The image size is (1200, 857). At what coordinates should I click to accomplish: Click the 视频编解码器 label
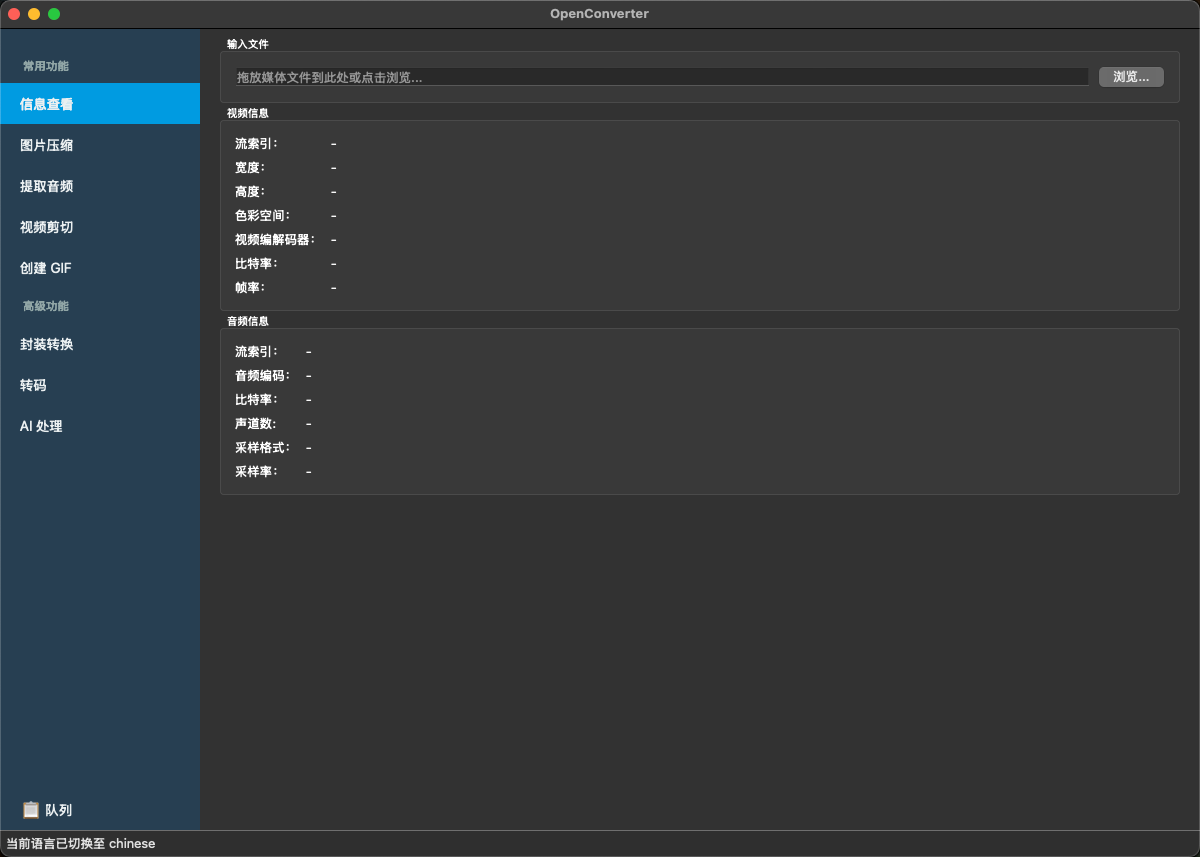(275, 240)
